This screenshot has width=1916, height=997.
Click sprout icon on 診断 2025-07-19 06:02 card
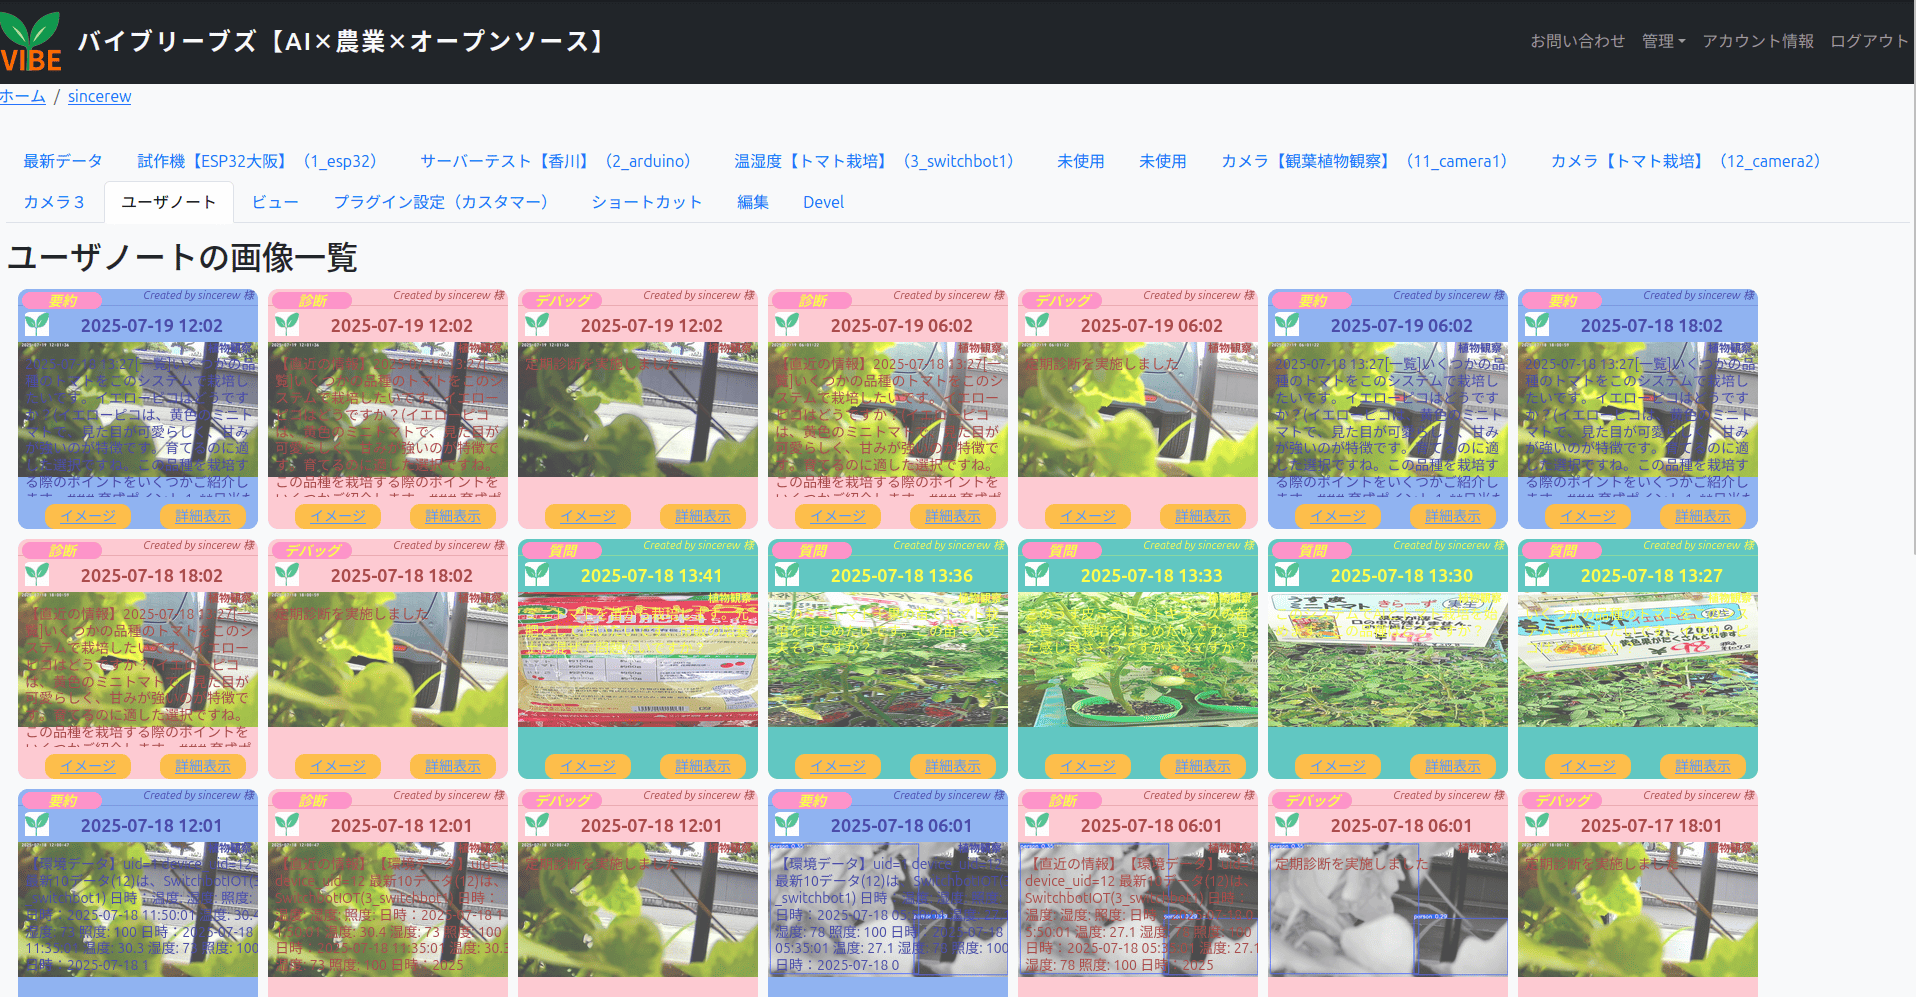pyautogui.click(x=787, y=324)
